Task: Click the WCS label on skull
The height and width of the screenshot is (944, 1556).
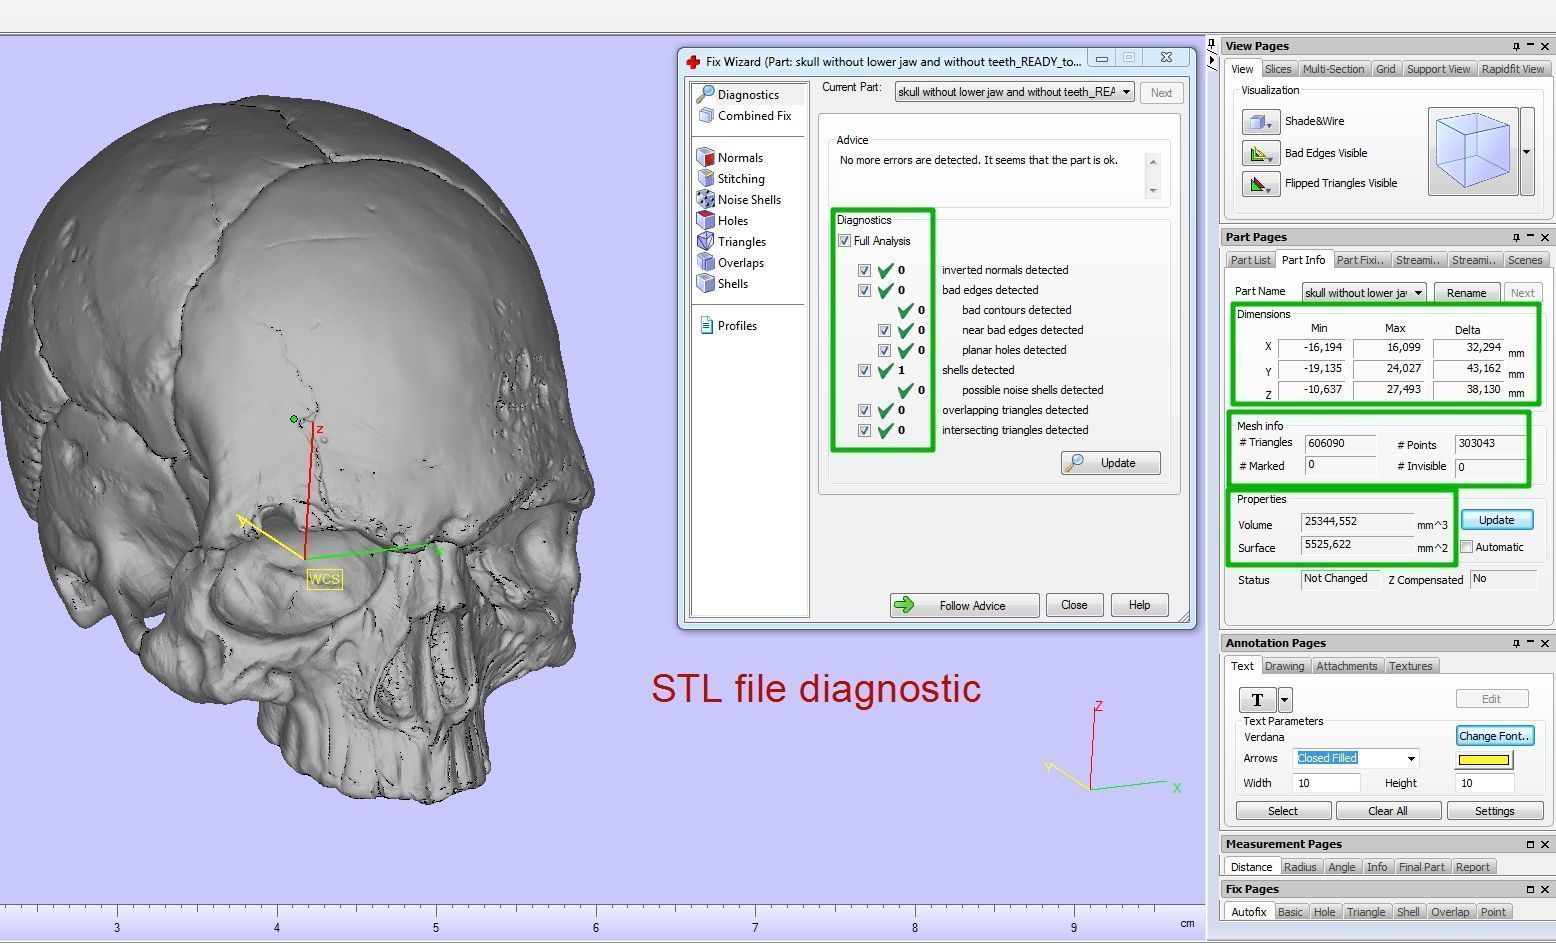Action: click(x=325, y=579)
